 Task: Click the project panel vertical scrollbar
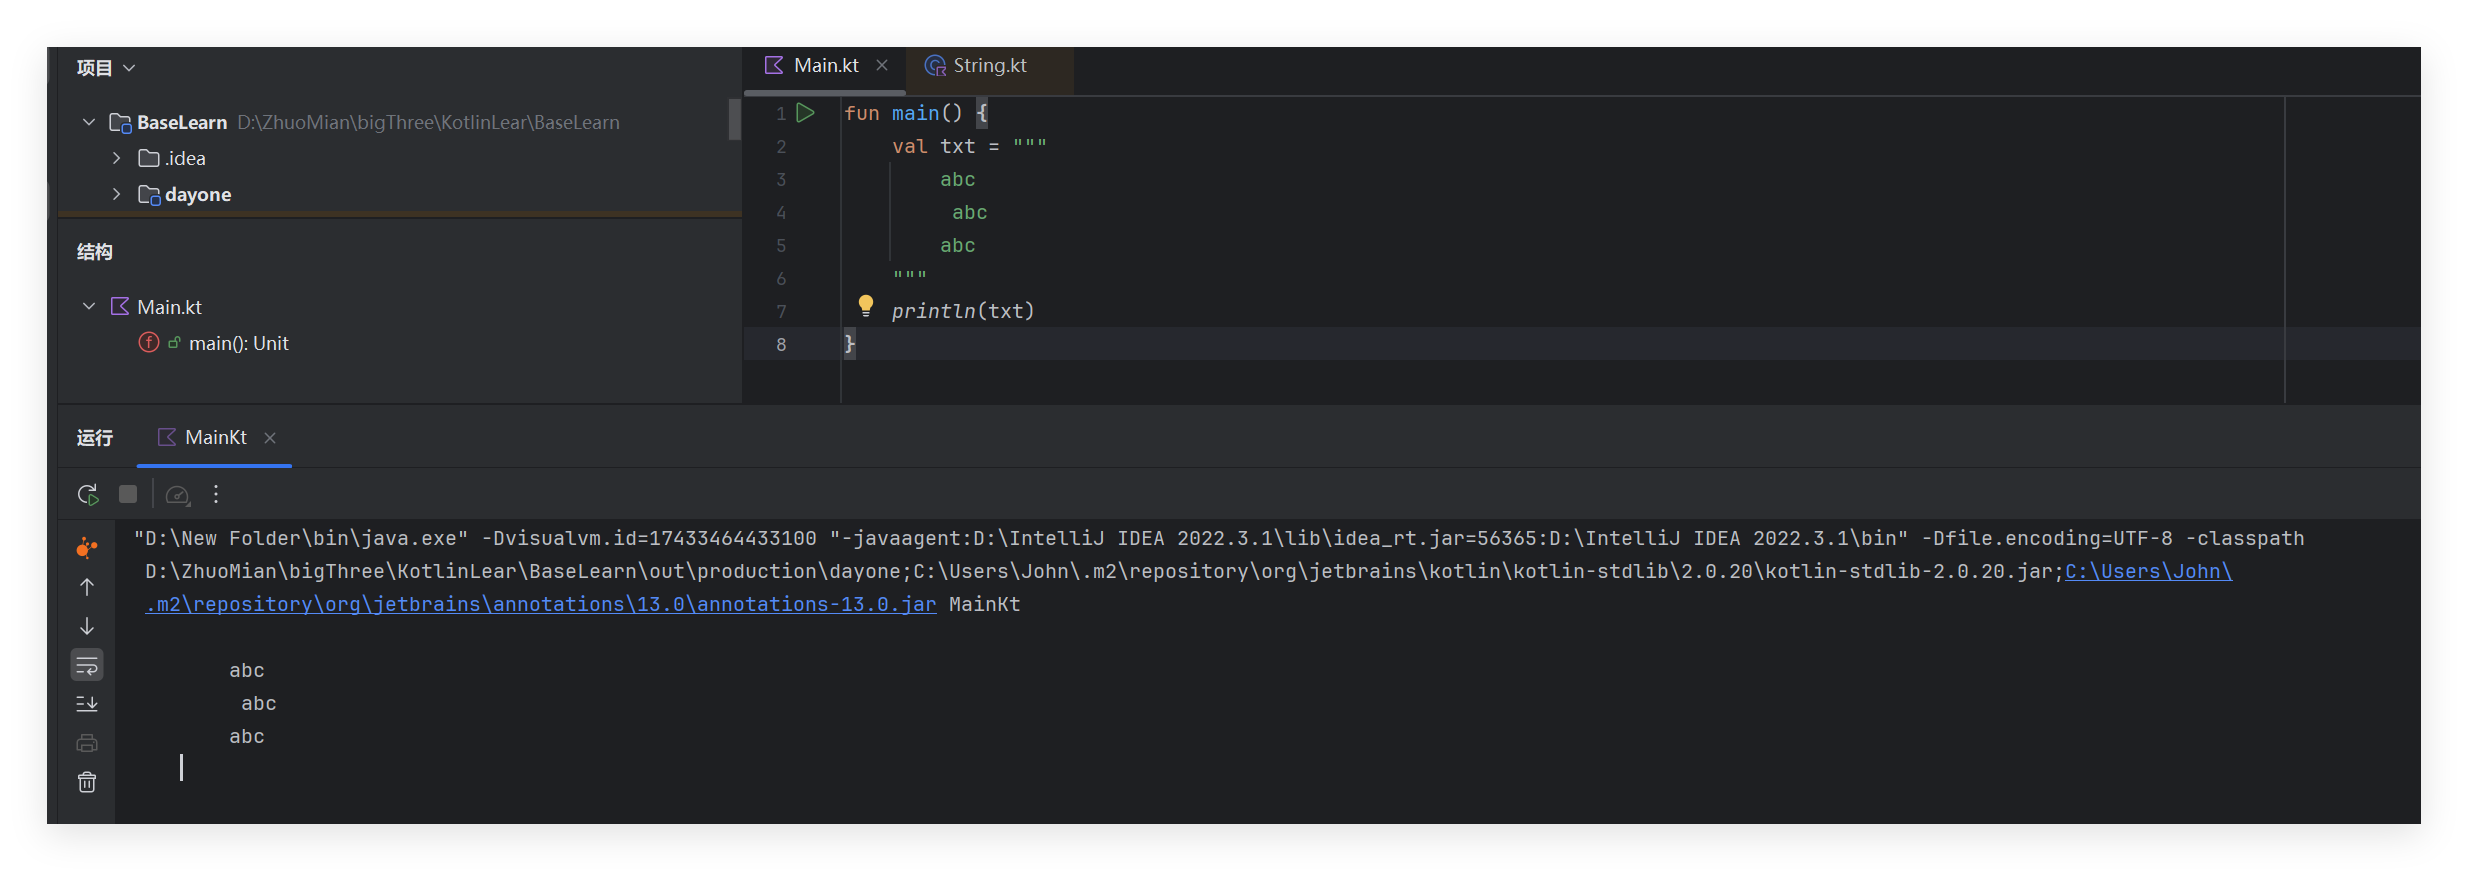coord(735,119)
